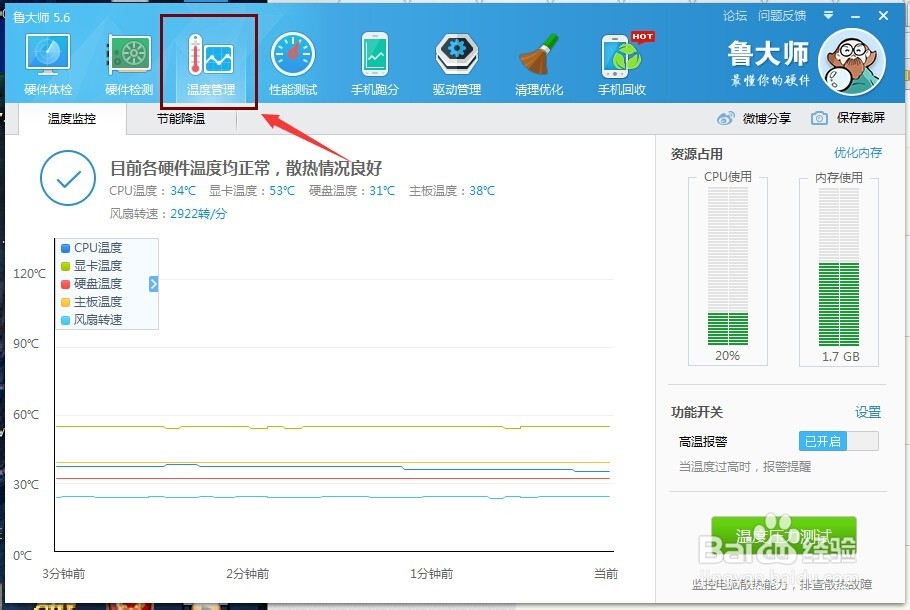Click the 内存使用 1.7 GB bar

click(x=839, y=266)
